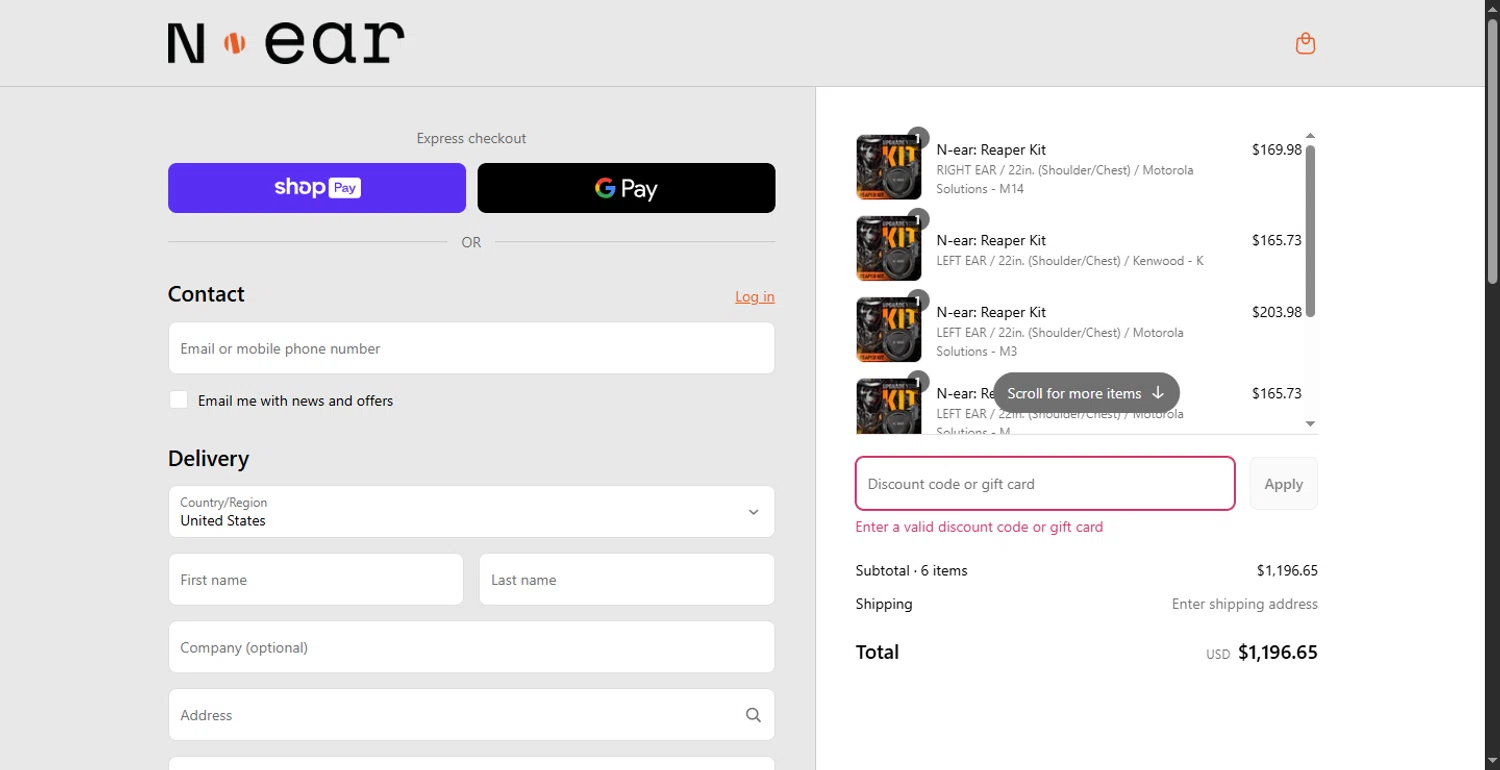Click the Company (optional) field
Screen dimensions: 1500x770
point(471,647)
